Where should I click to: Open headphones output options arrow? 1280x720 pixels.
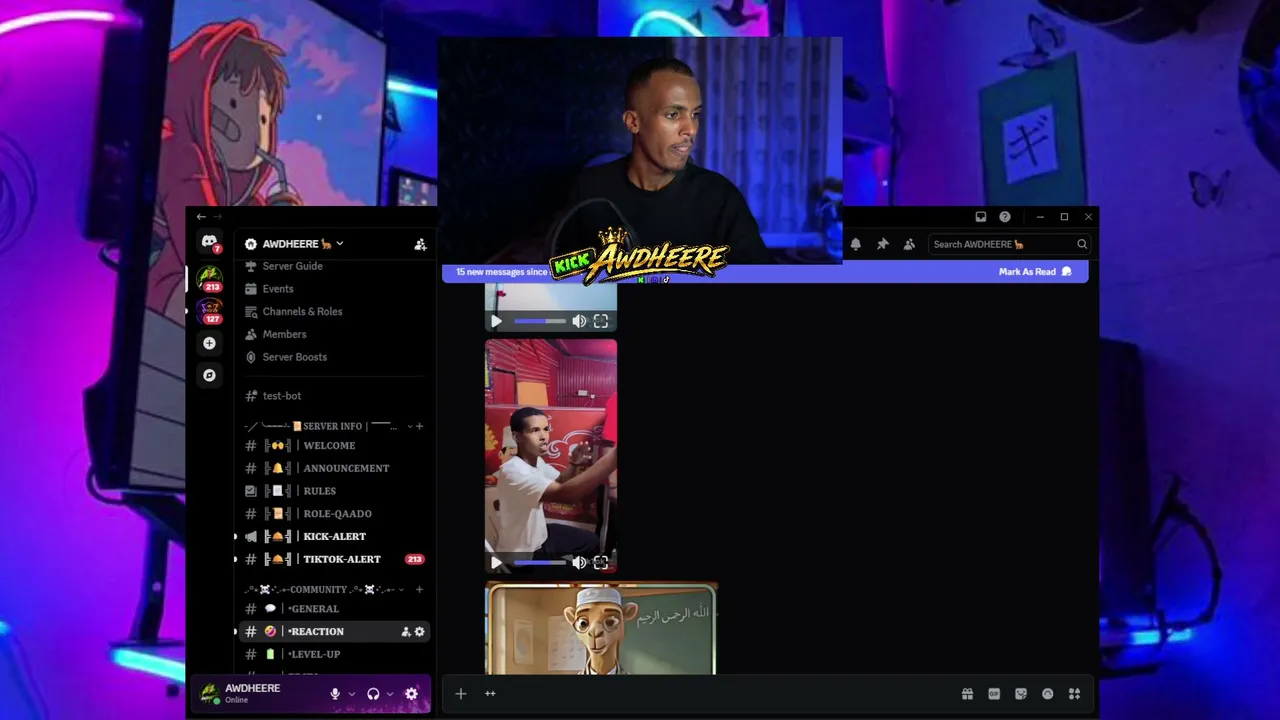point(390,694)
